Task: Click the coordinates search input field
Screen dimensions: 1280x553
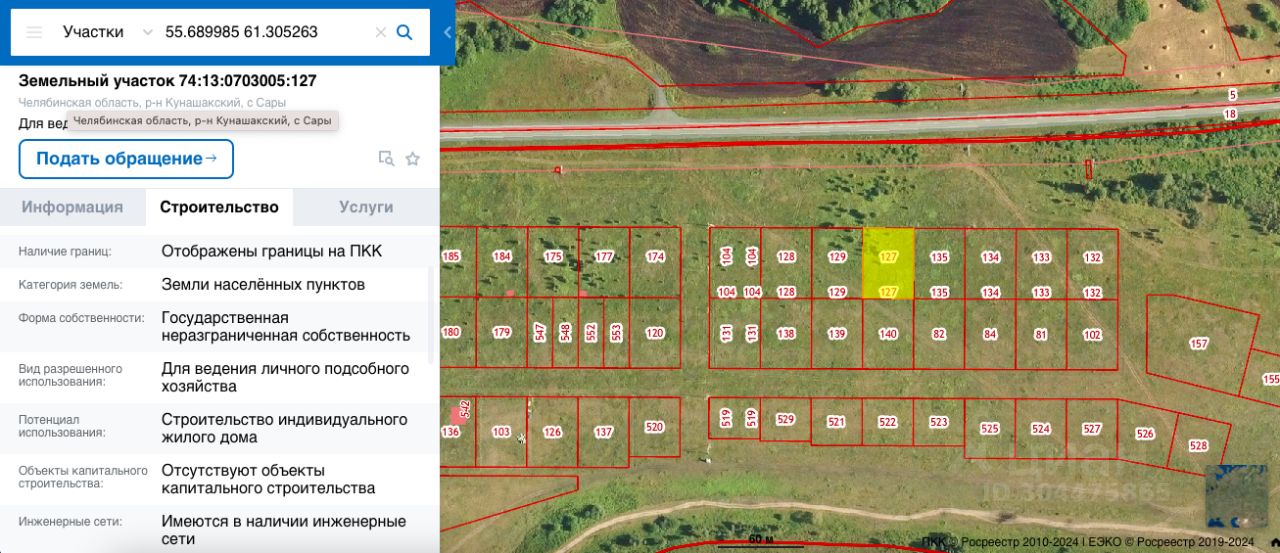Action: click(265, 32)
